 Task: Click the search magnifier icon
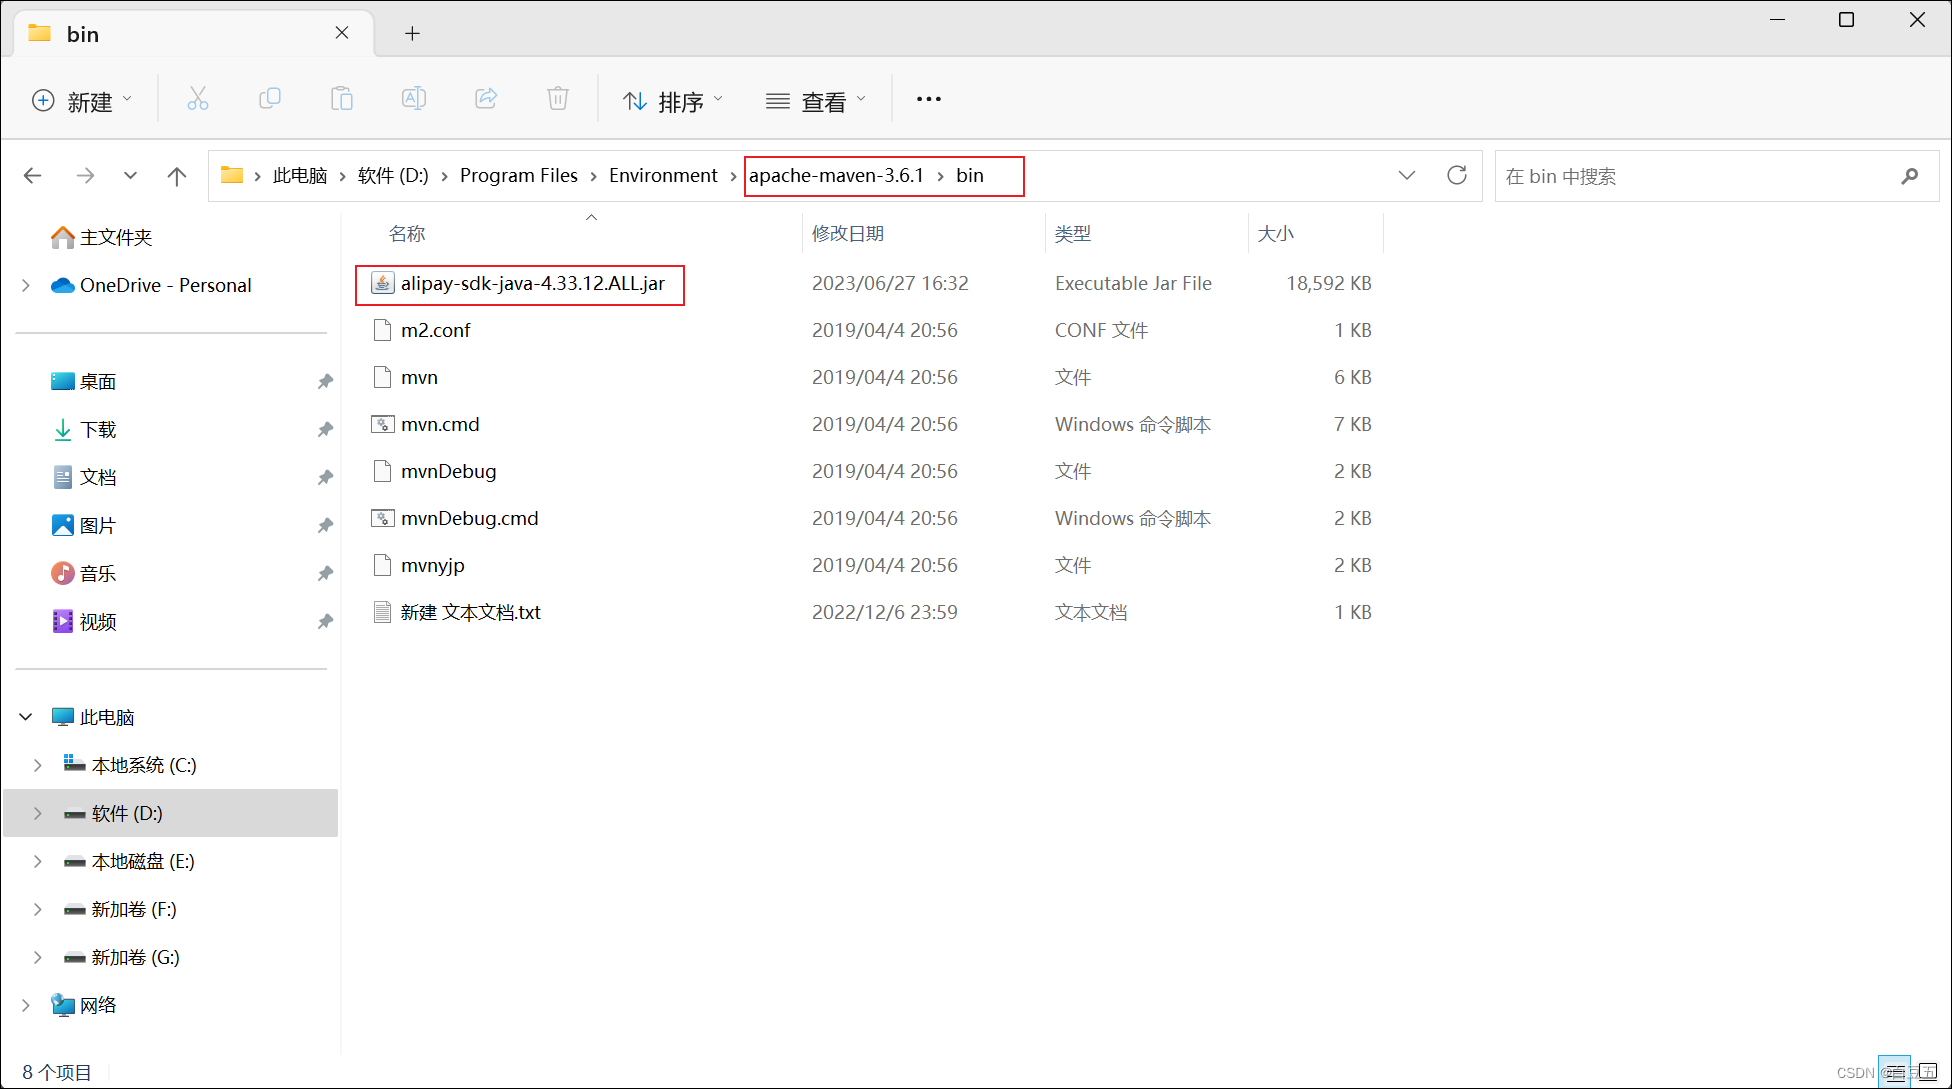[1910, 176]
